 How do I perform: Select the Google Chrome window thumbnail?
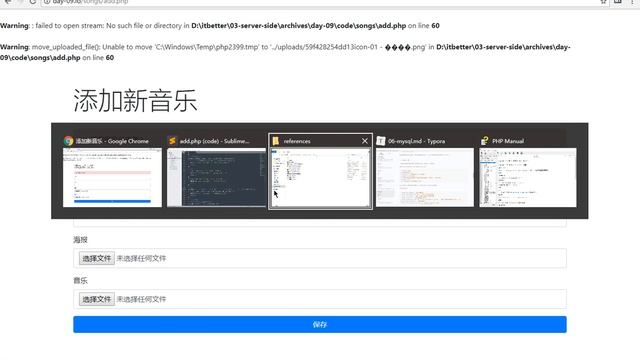tap(112, 178)
